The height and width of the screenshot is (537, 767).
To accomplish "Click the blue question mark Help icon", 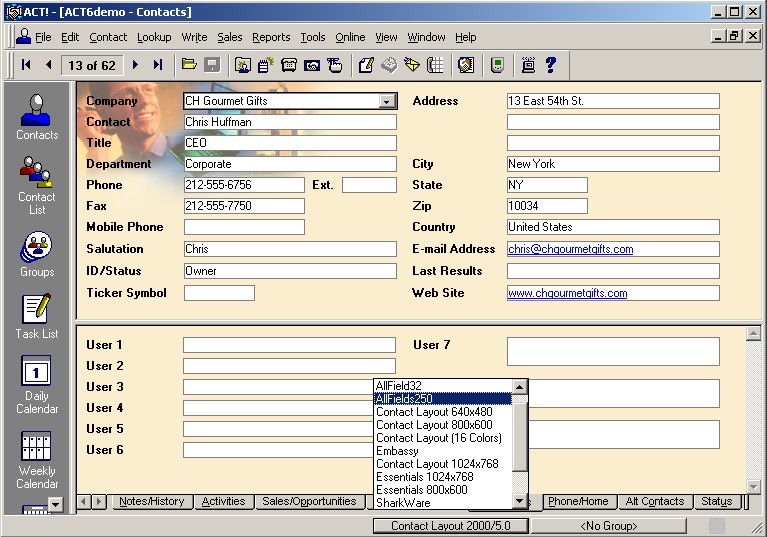I will click(x=551, y=65).
